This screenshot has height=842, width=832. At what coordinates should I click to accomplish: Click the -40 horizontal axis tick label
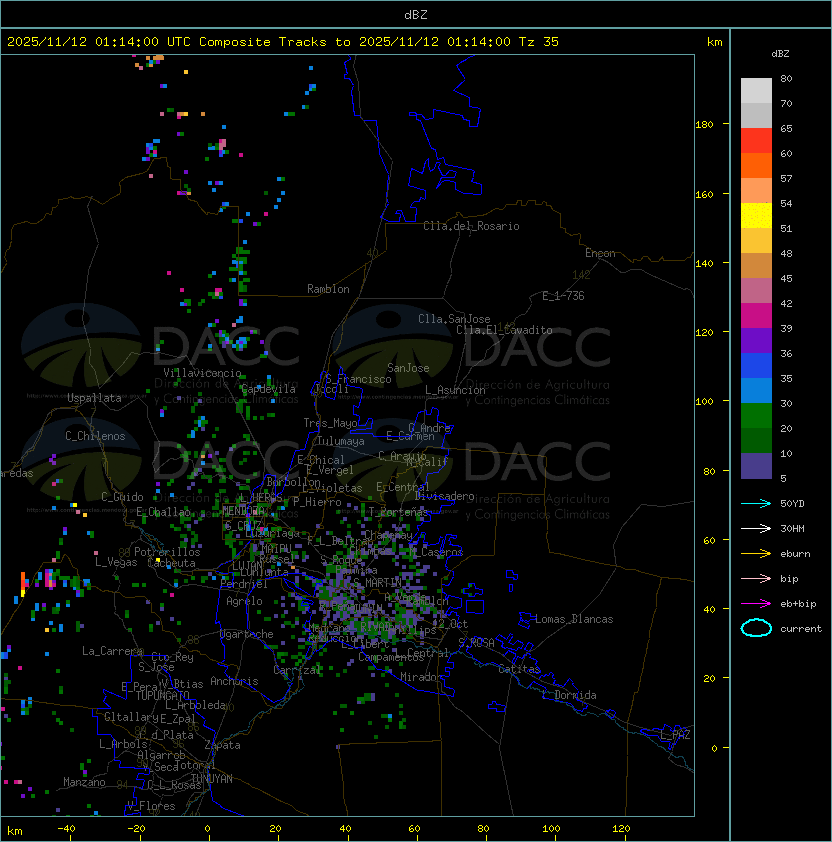tap(66, 829)
